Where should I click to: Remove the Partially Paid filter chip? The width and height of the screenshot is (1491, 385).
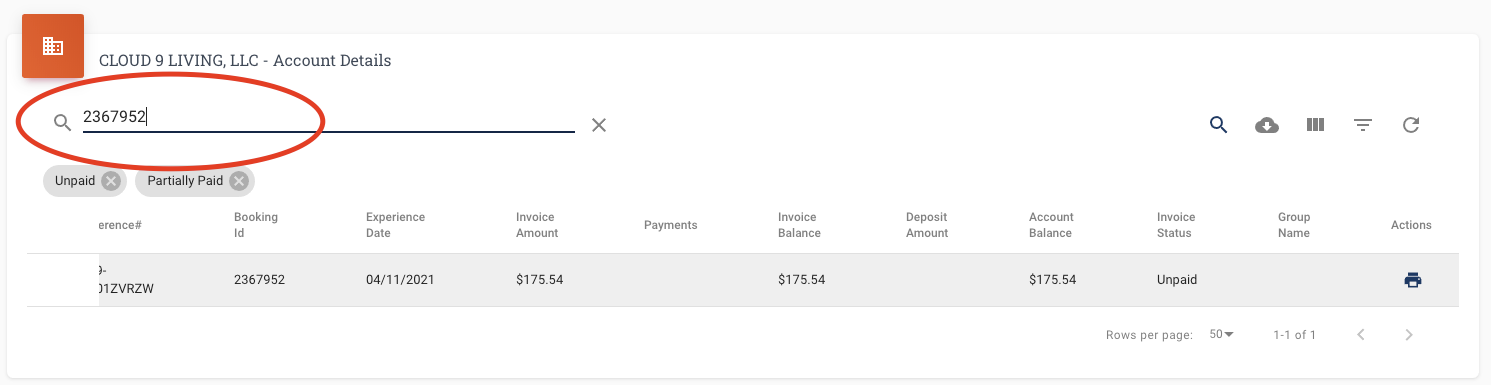point(238,181)
